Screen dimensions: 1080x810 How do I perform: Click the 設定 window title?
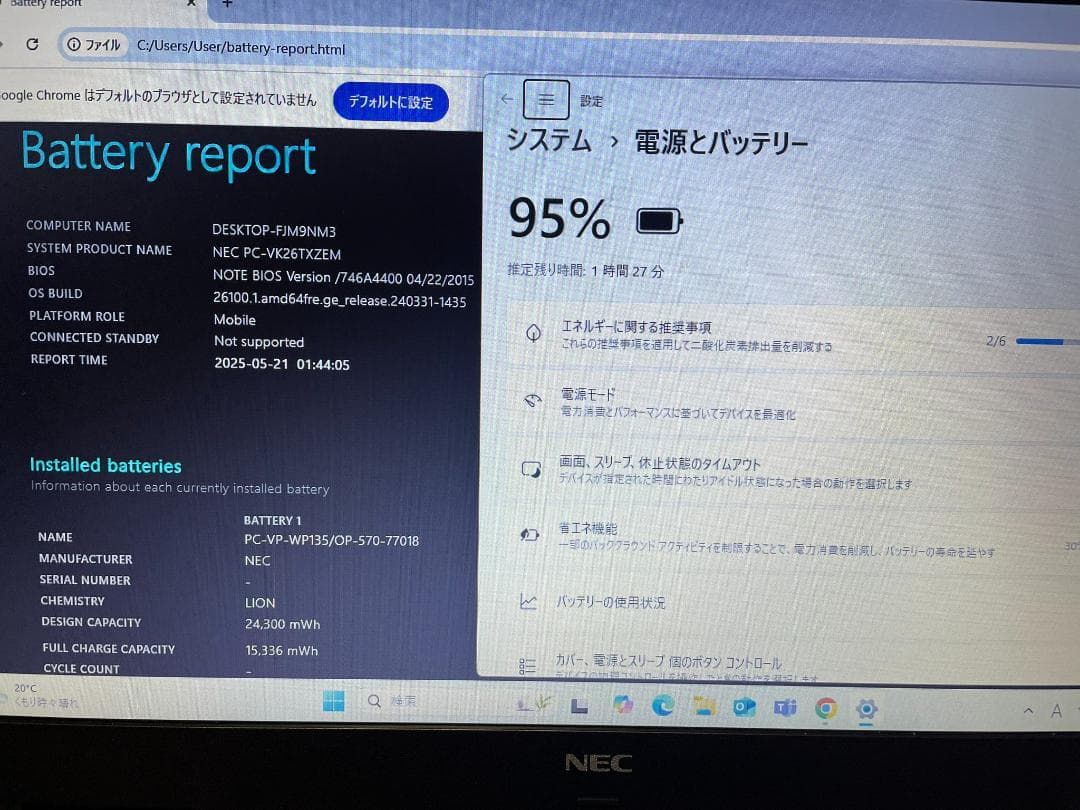click(x=591, y=101)
